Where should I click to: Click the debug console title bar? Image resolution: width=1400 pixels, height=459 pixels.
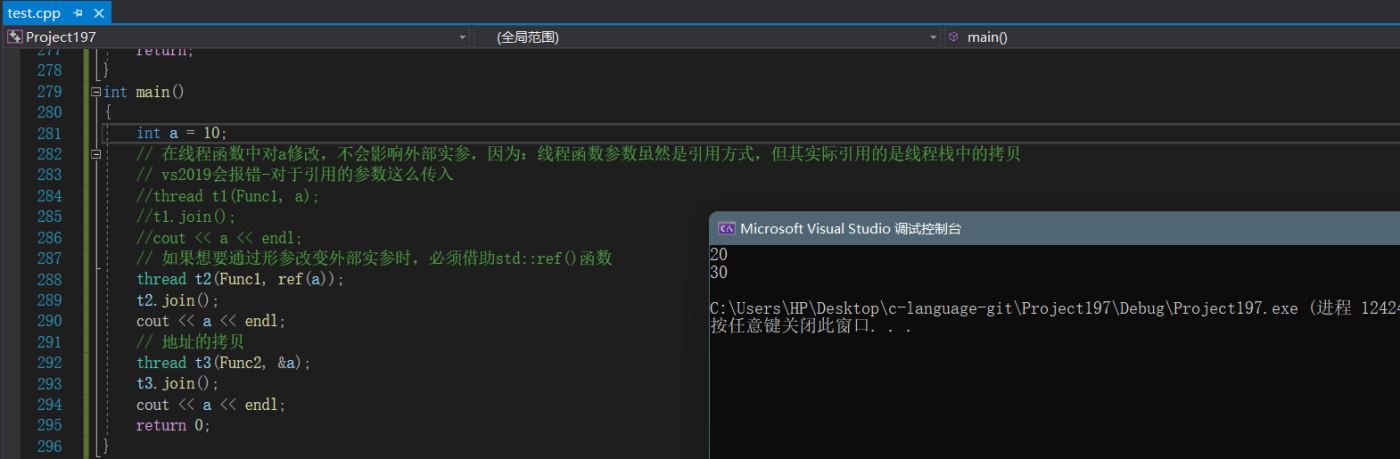[x=1050, y=229]
